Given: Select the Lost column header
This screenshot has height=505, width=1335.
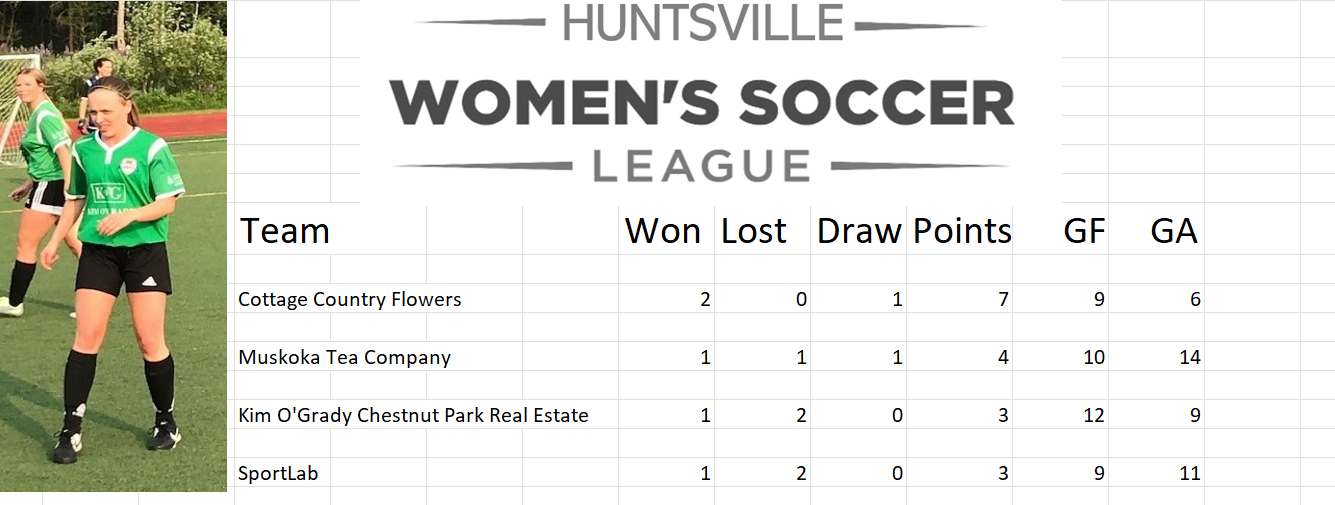Looking at the screenshot, I should click(754, 231).
